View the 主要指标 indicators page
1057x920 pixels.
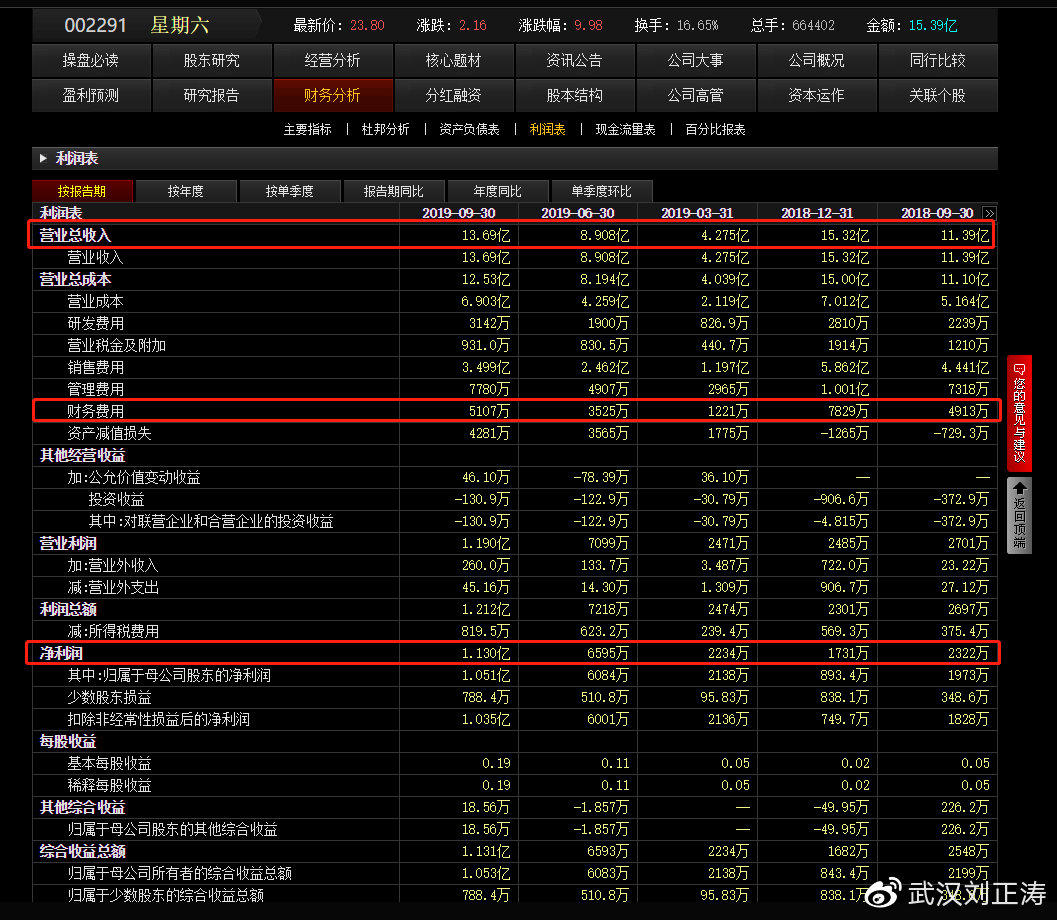tap(308, 129)
